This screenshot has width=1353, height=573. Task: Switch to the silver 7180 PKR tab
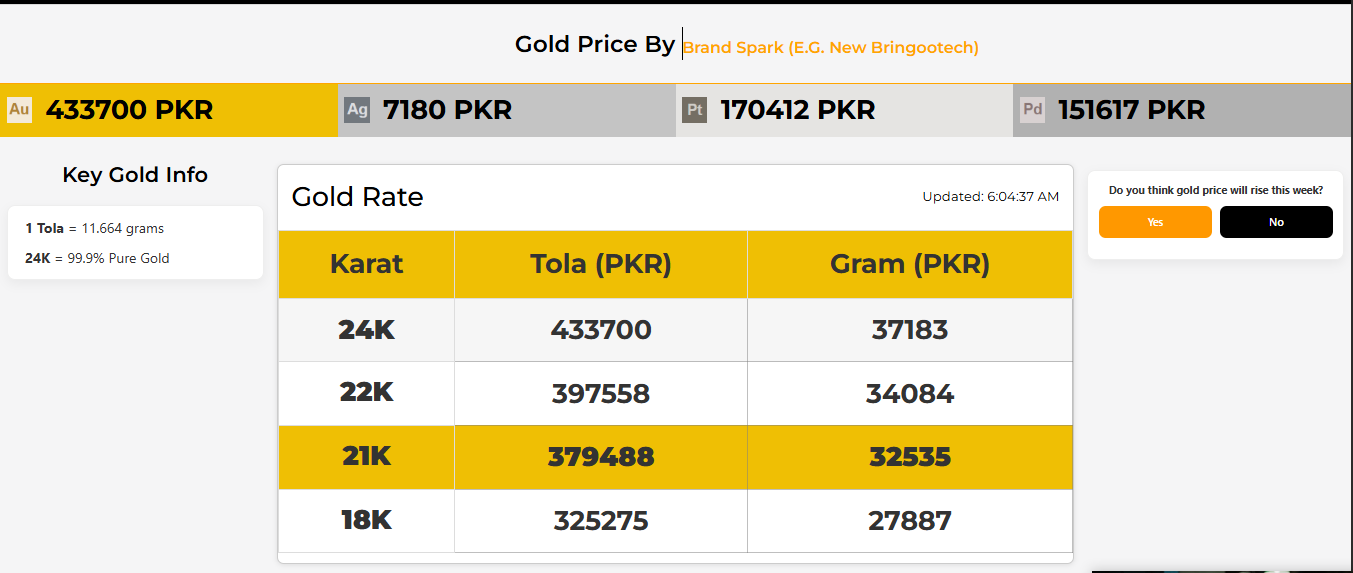[x=447, y=110]
